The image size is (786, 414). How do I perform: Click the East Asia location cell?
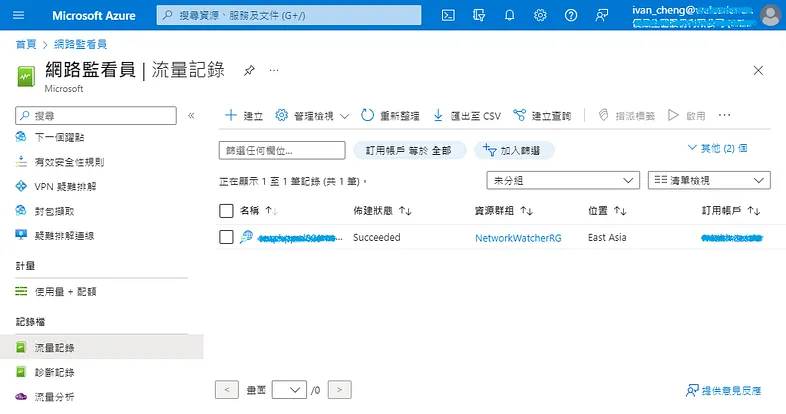pyautogui.click(x=607, y=238)
